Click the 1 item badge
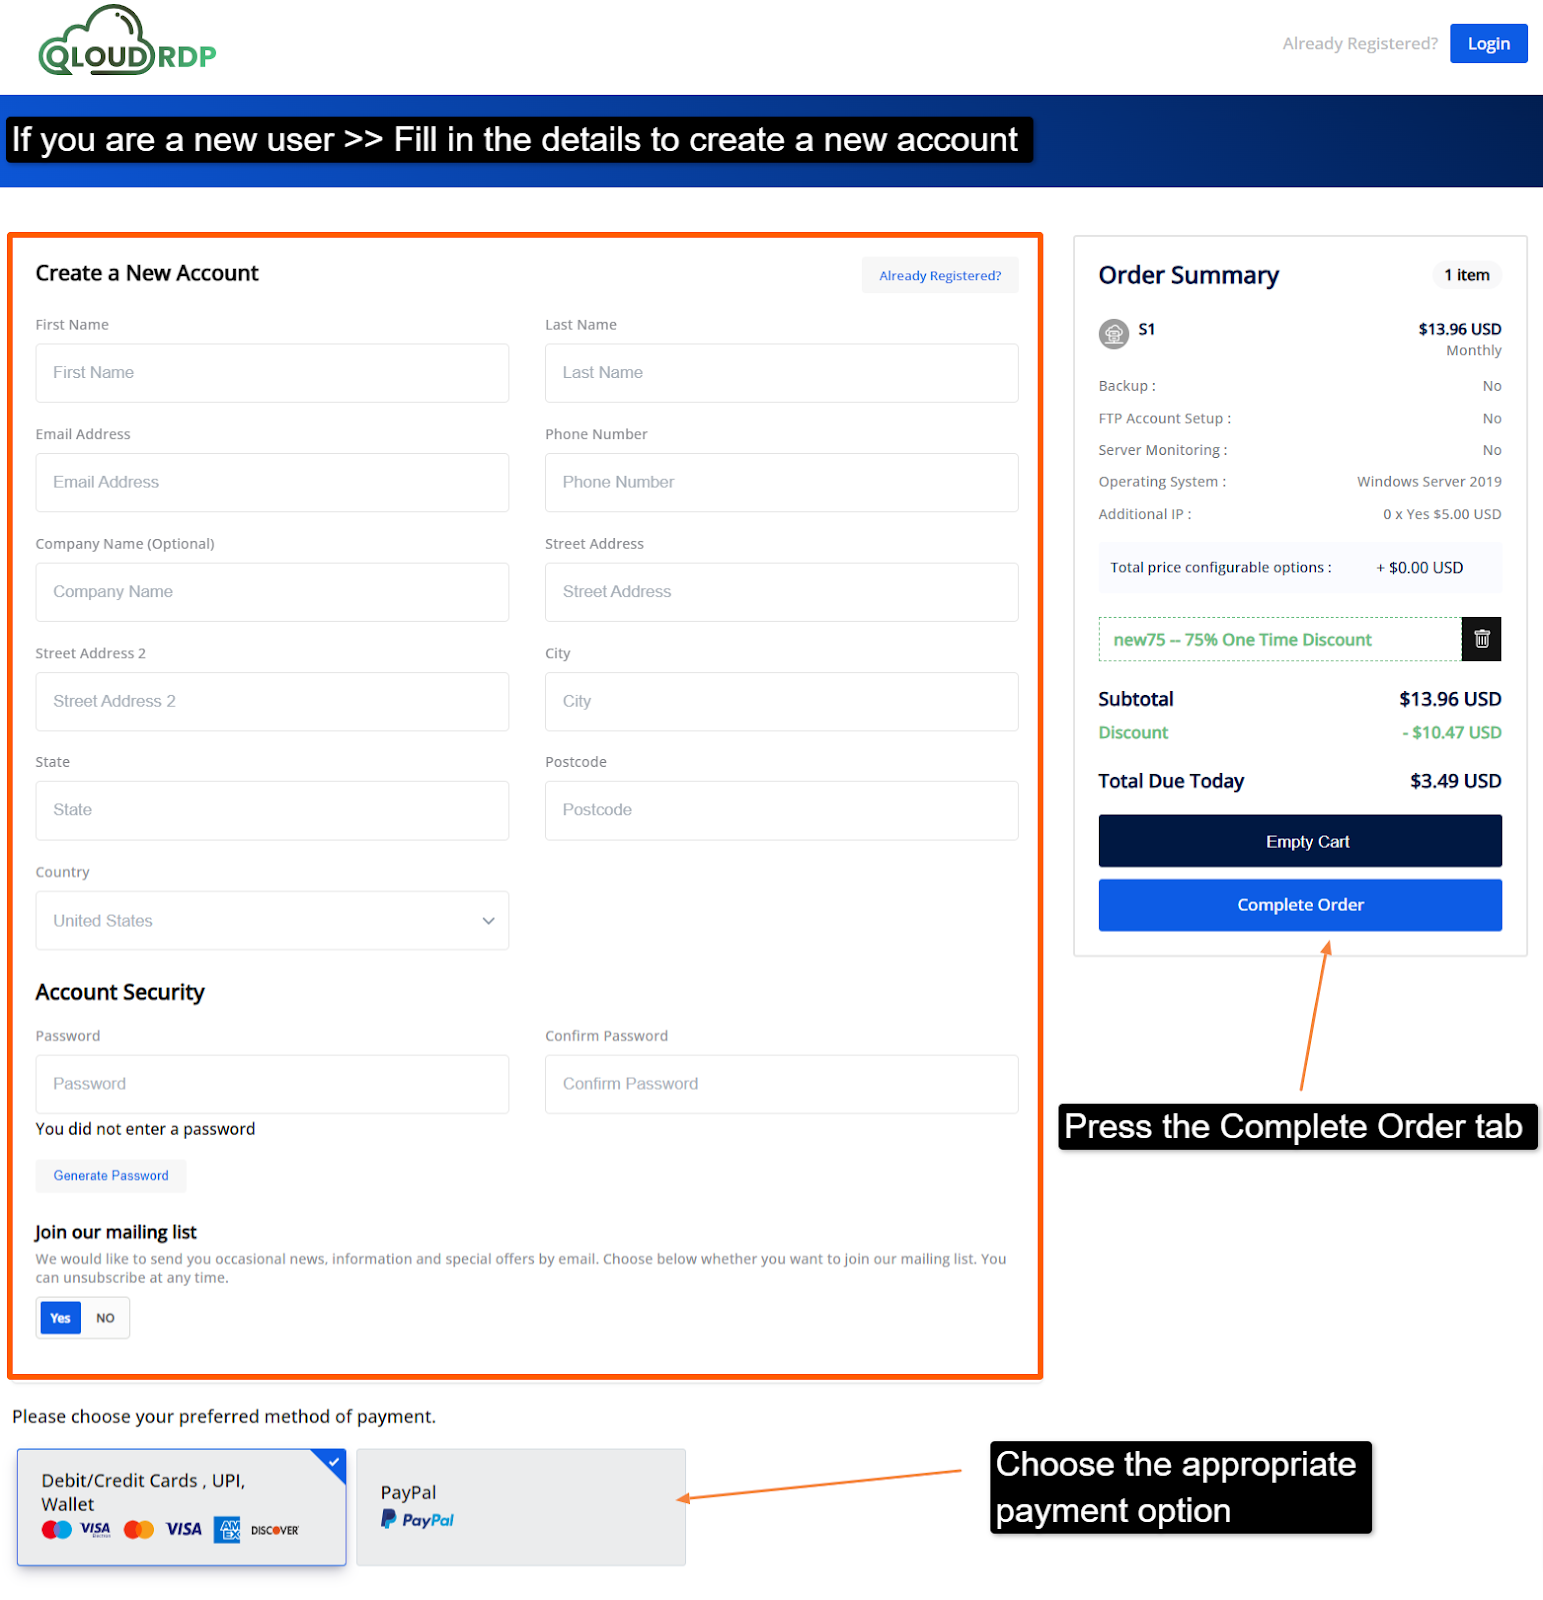This screenshot has width=1543, height=1600. pos(1466,275)
